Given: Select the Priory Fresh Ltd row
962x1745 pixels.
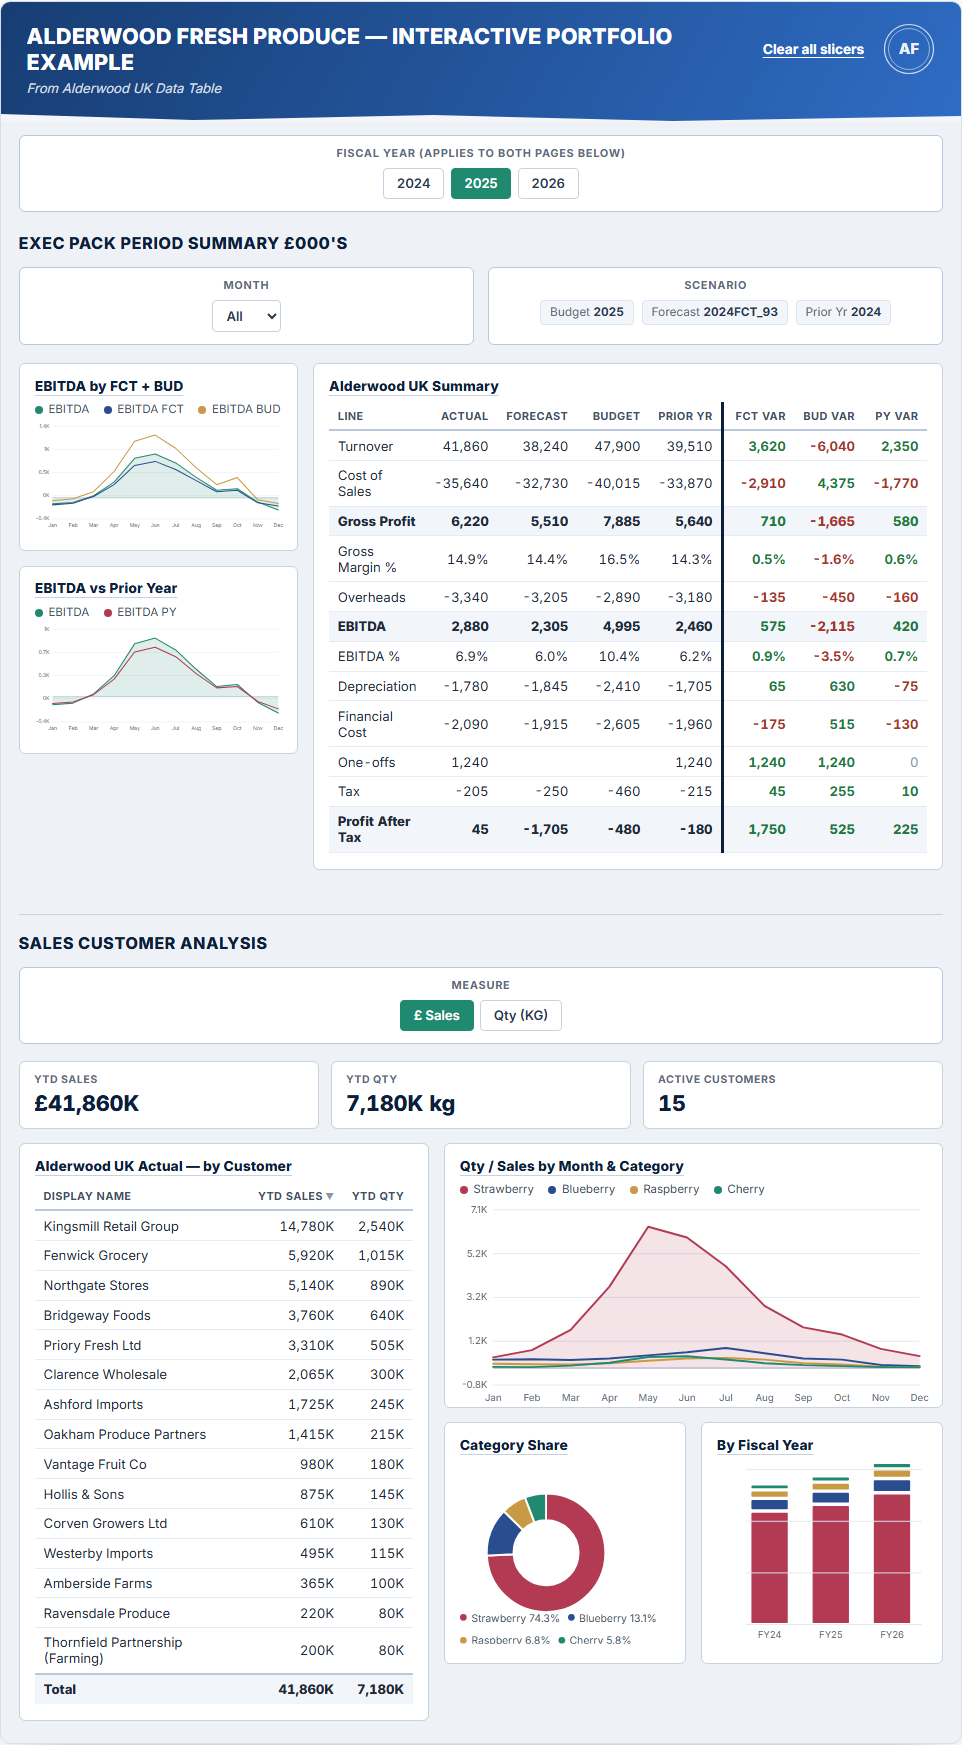Looking at the screenshot, I should 224,1345.
